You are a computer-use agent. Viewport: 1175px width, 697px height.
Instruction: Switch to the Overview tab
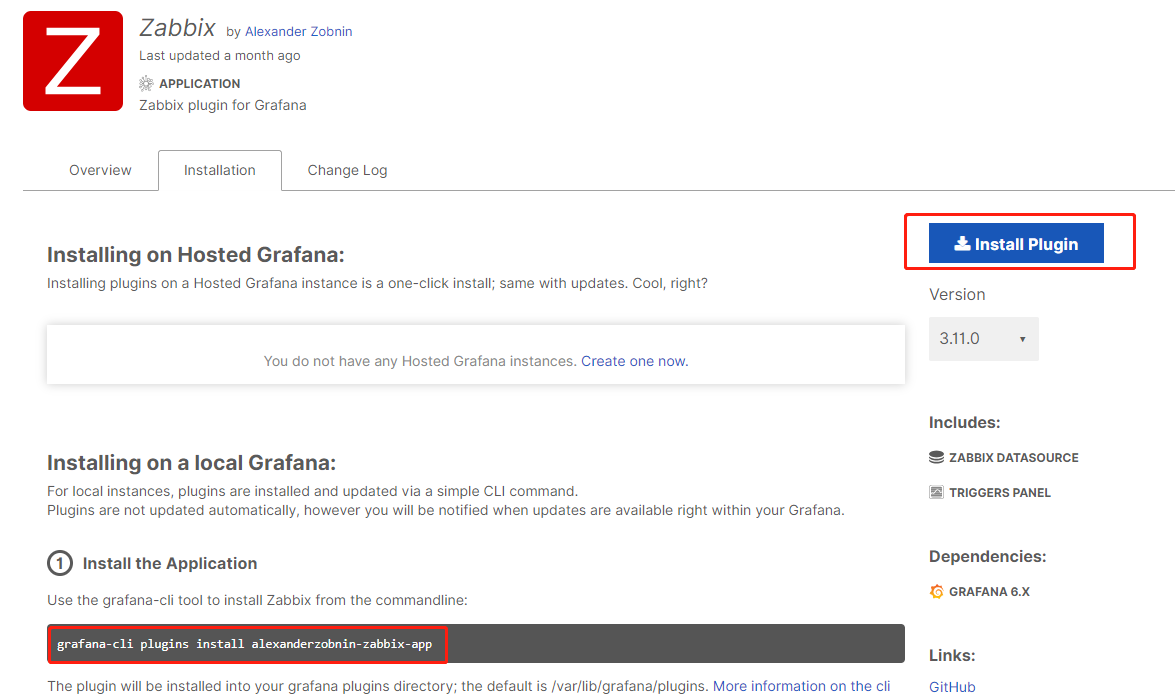coord(100,170)
